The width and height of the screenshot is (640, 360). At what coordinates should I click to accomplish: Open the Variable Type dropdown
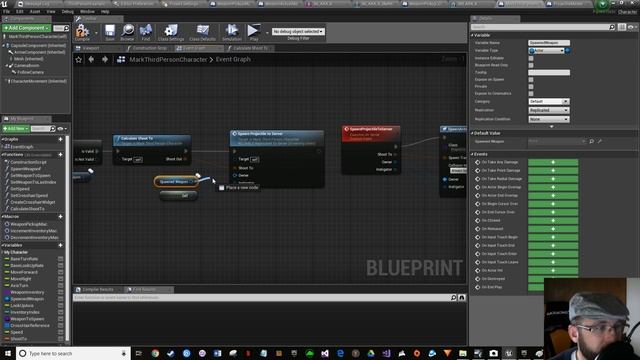pos(546,51)
